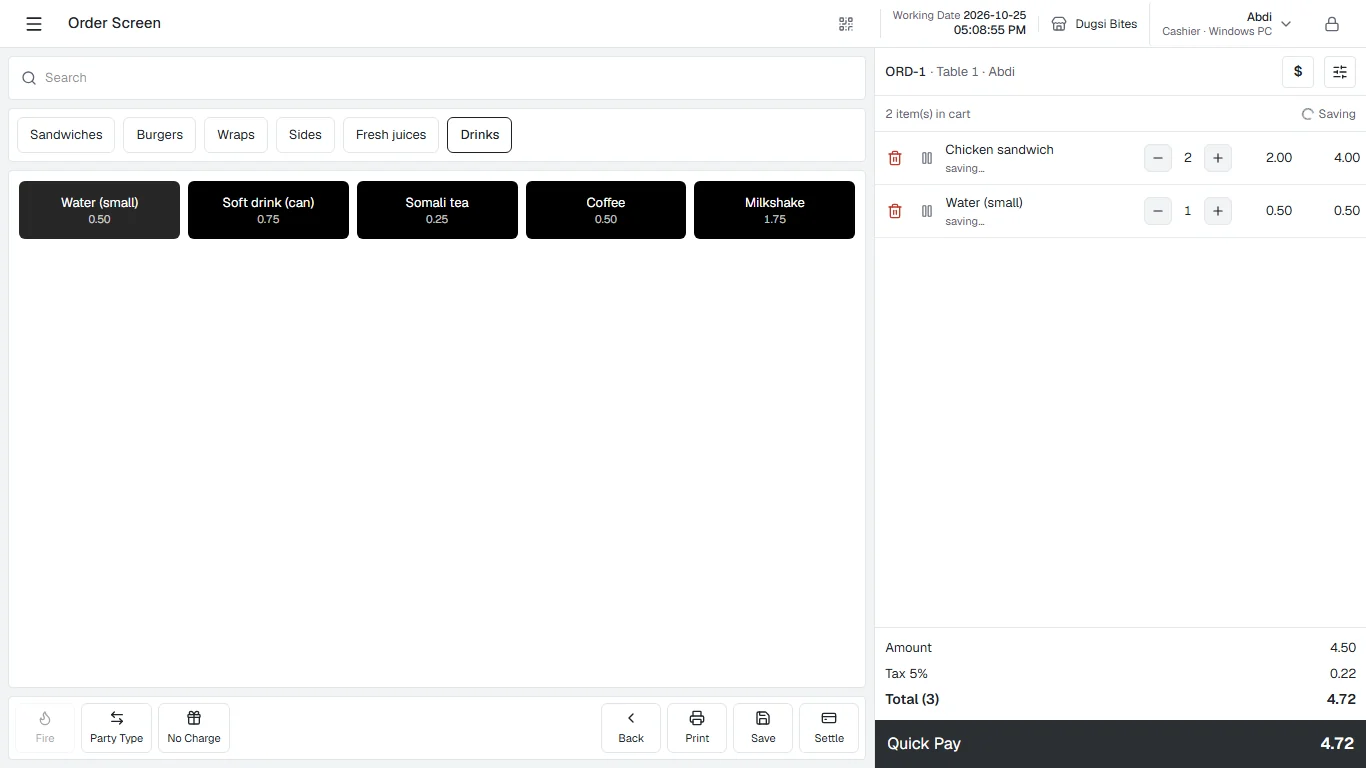Mark order as No Charge
Screen dimensions: 1366x768
point(194,728)
